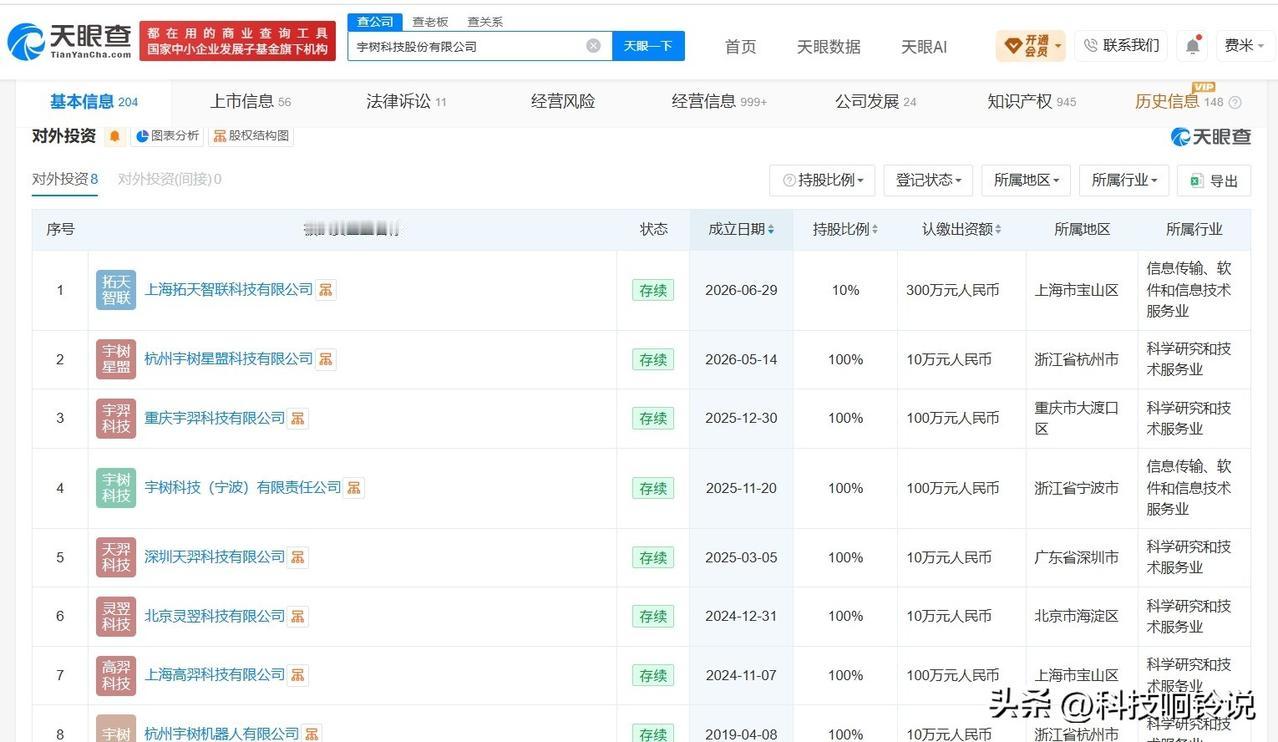Click the 天眼一下 search button
Viewport: 1278px width, 742px height.
click(x=648, y=46)
